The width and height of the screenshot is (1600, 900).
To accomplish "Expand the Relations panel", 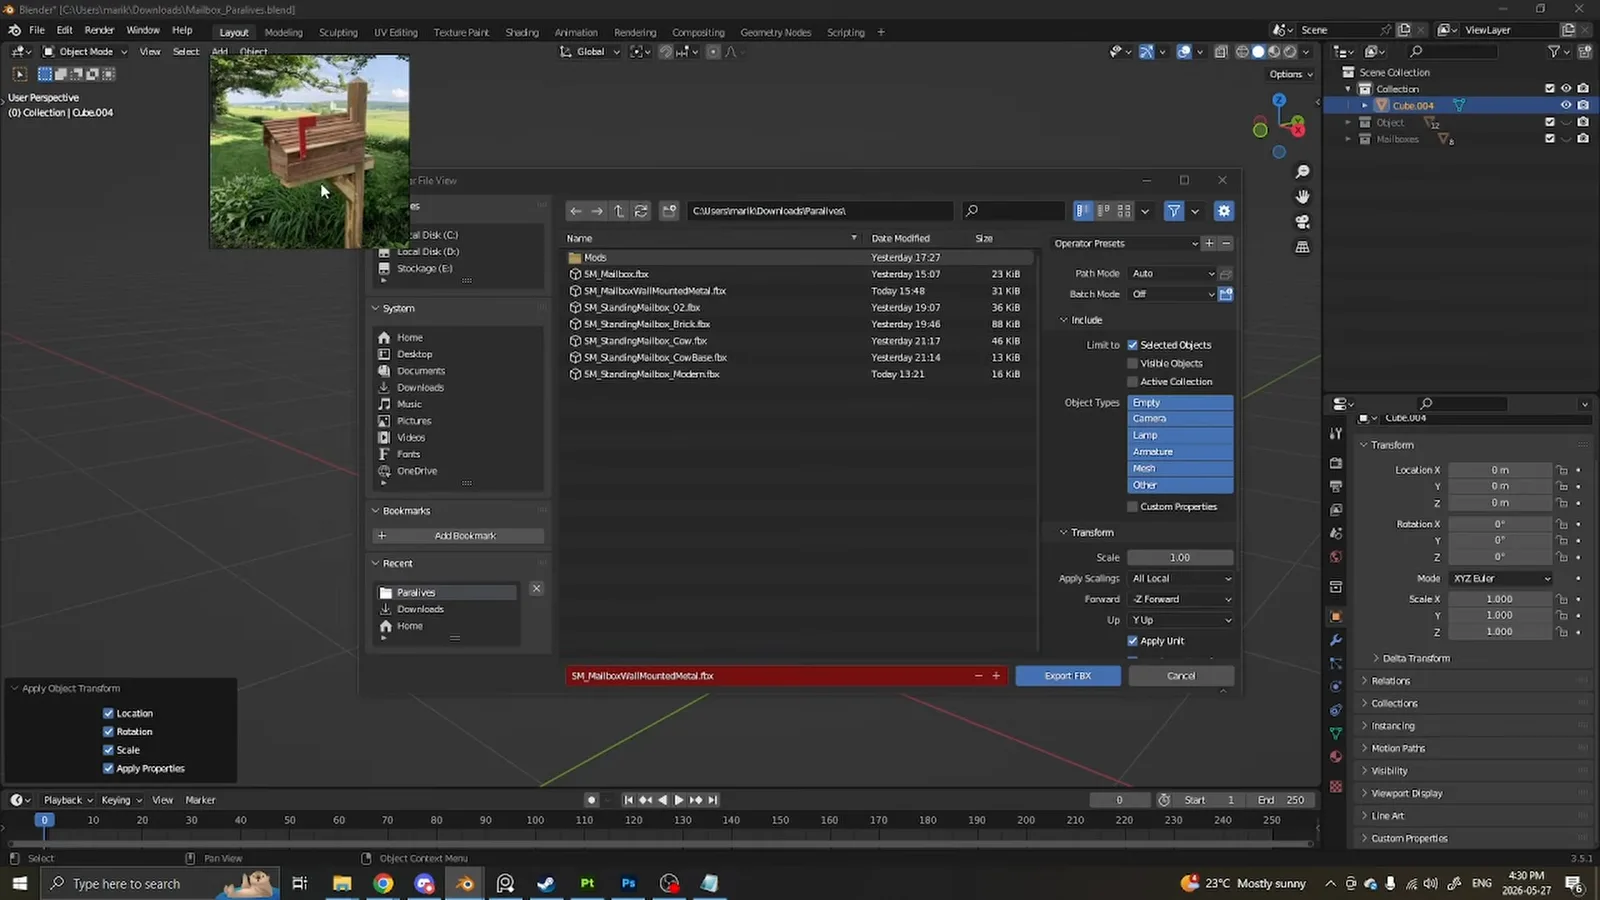I will (x=1390, y=681).
